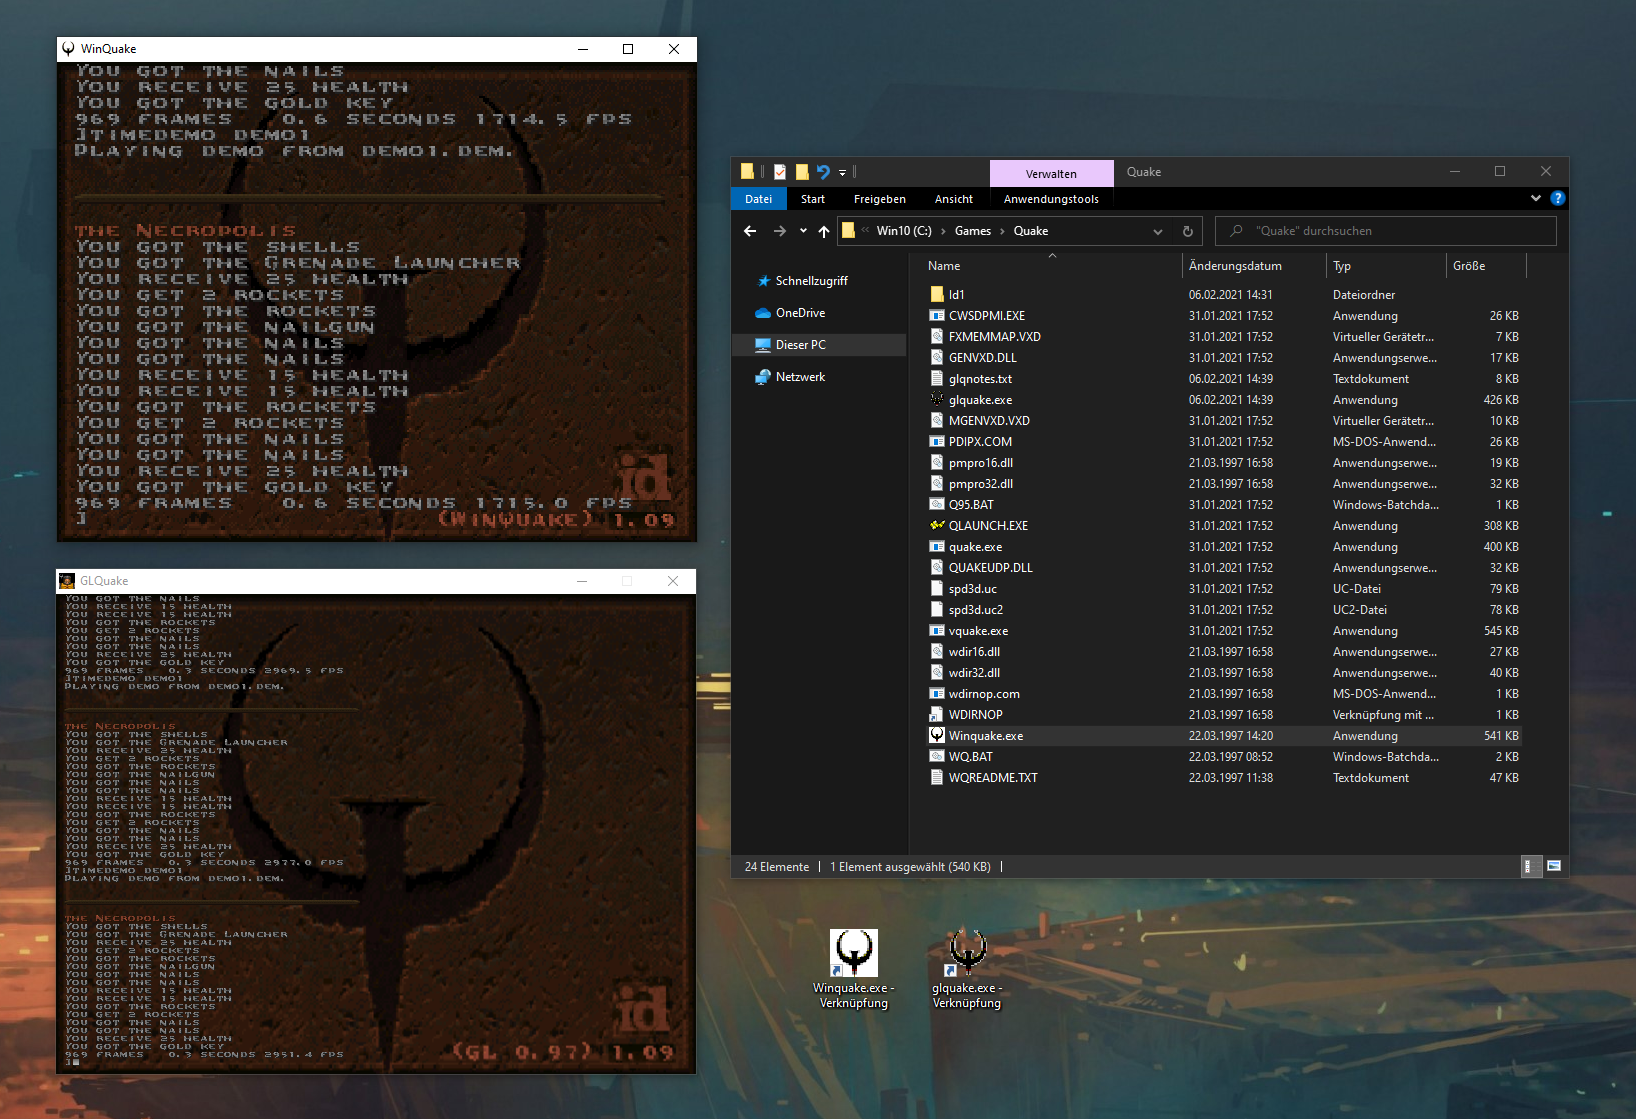1636x1119 pixels.
Task: Sort by the Größe column header
Action: [1486, 266]
